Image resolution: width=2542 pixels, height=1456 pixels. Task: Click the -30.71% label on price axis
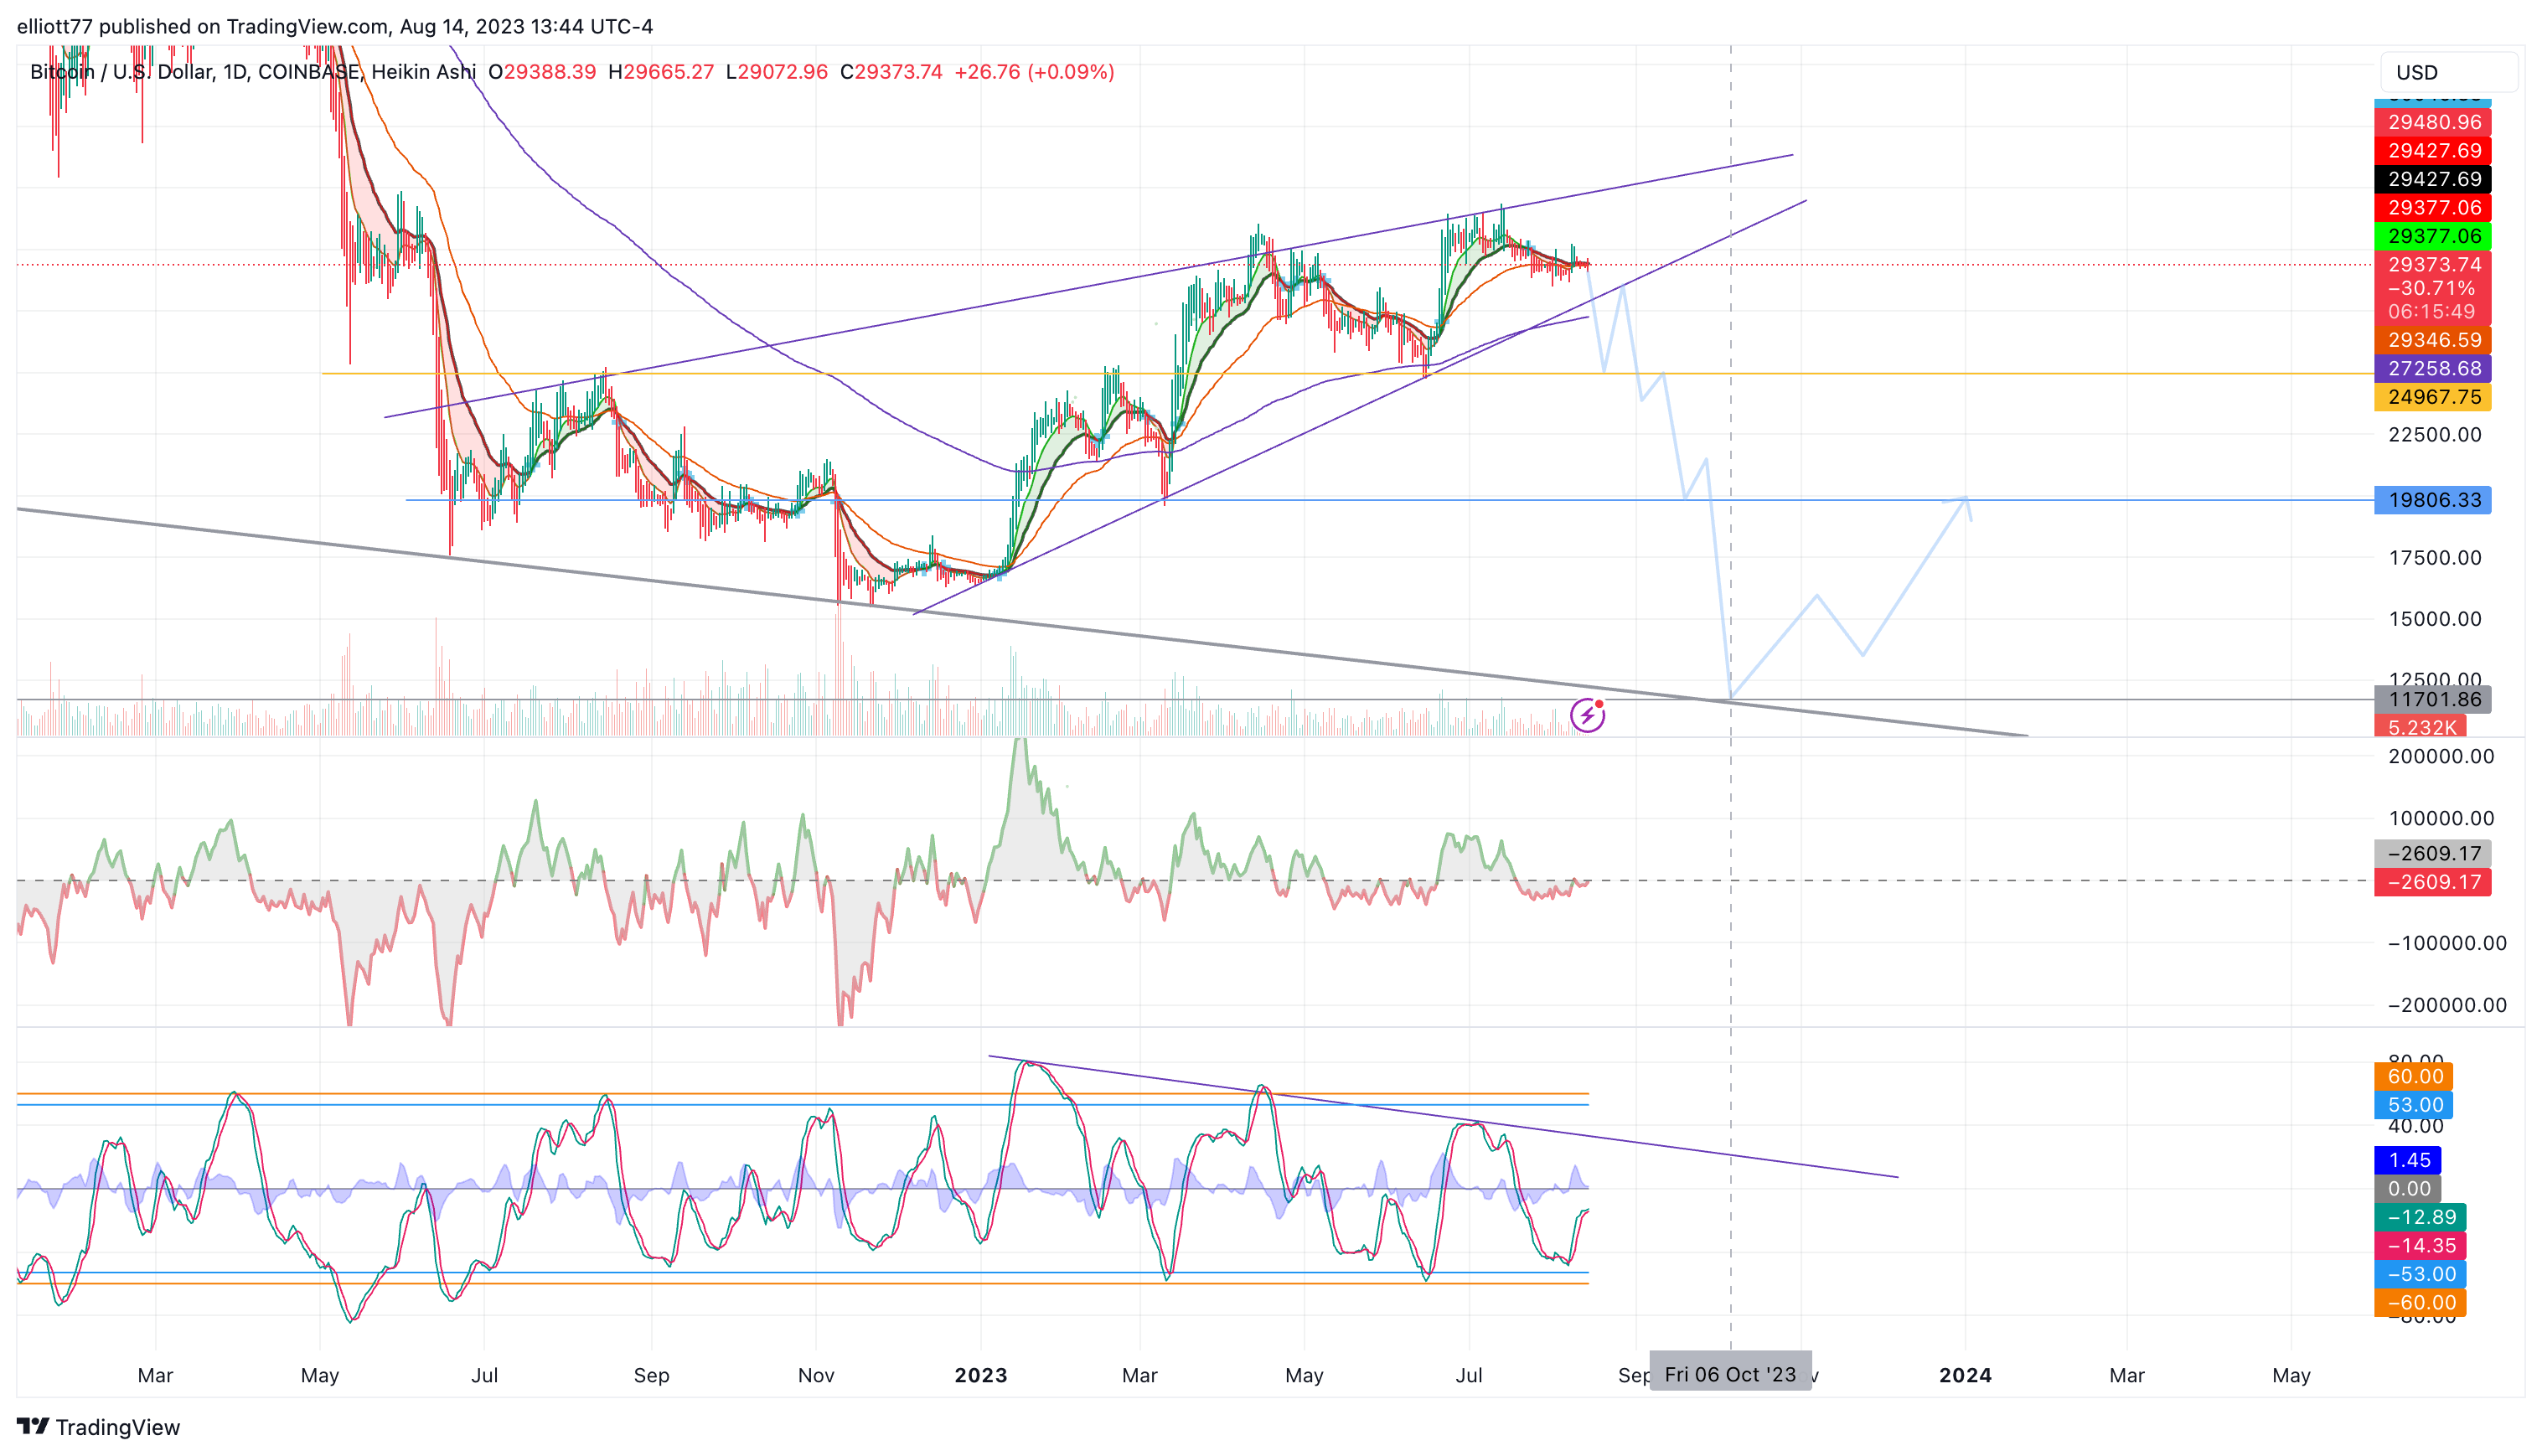pyautogui.click(x=2431, y=288)
